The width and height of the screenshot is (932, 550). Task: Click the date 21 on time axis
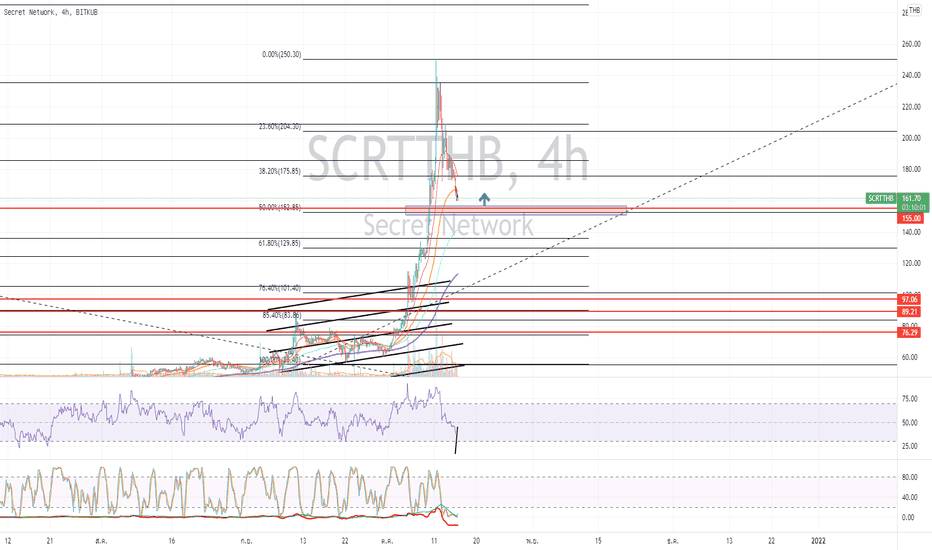pyautogui.click(x=50, y=541)
